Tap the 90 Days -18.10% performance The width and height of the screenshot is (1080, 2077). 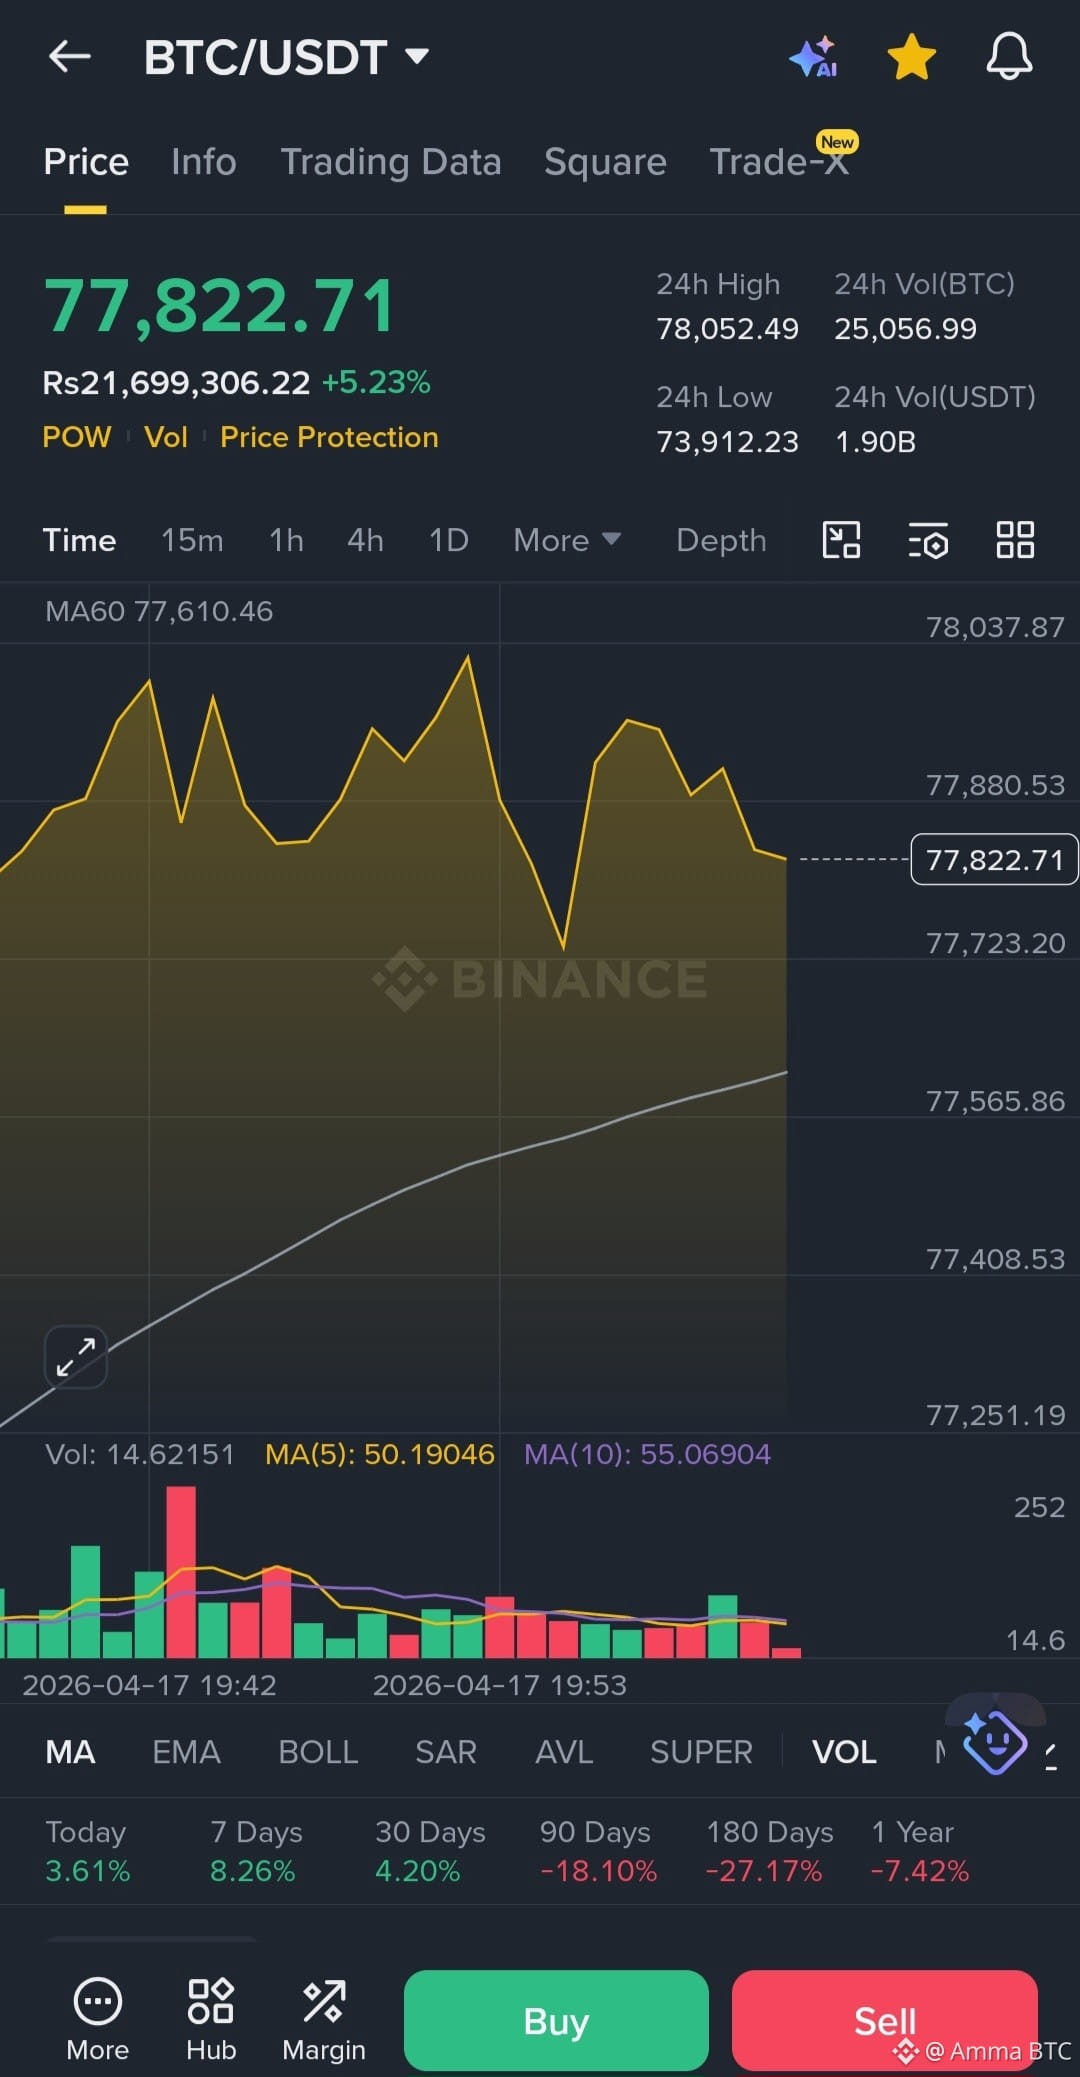(598, 1851)
